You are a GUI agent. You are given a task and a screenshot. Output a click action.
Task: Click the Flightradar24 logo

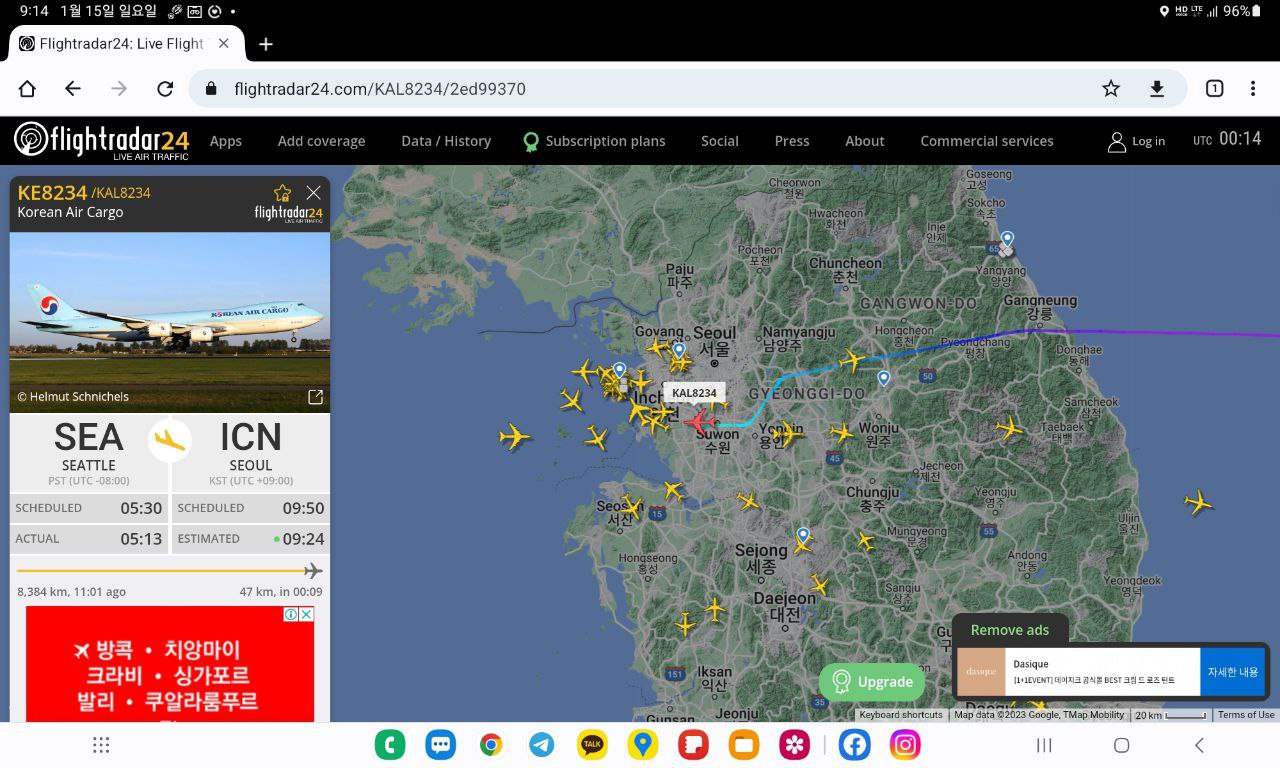(x=101, y=141)
